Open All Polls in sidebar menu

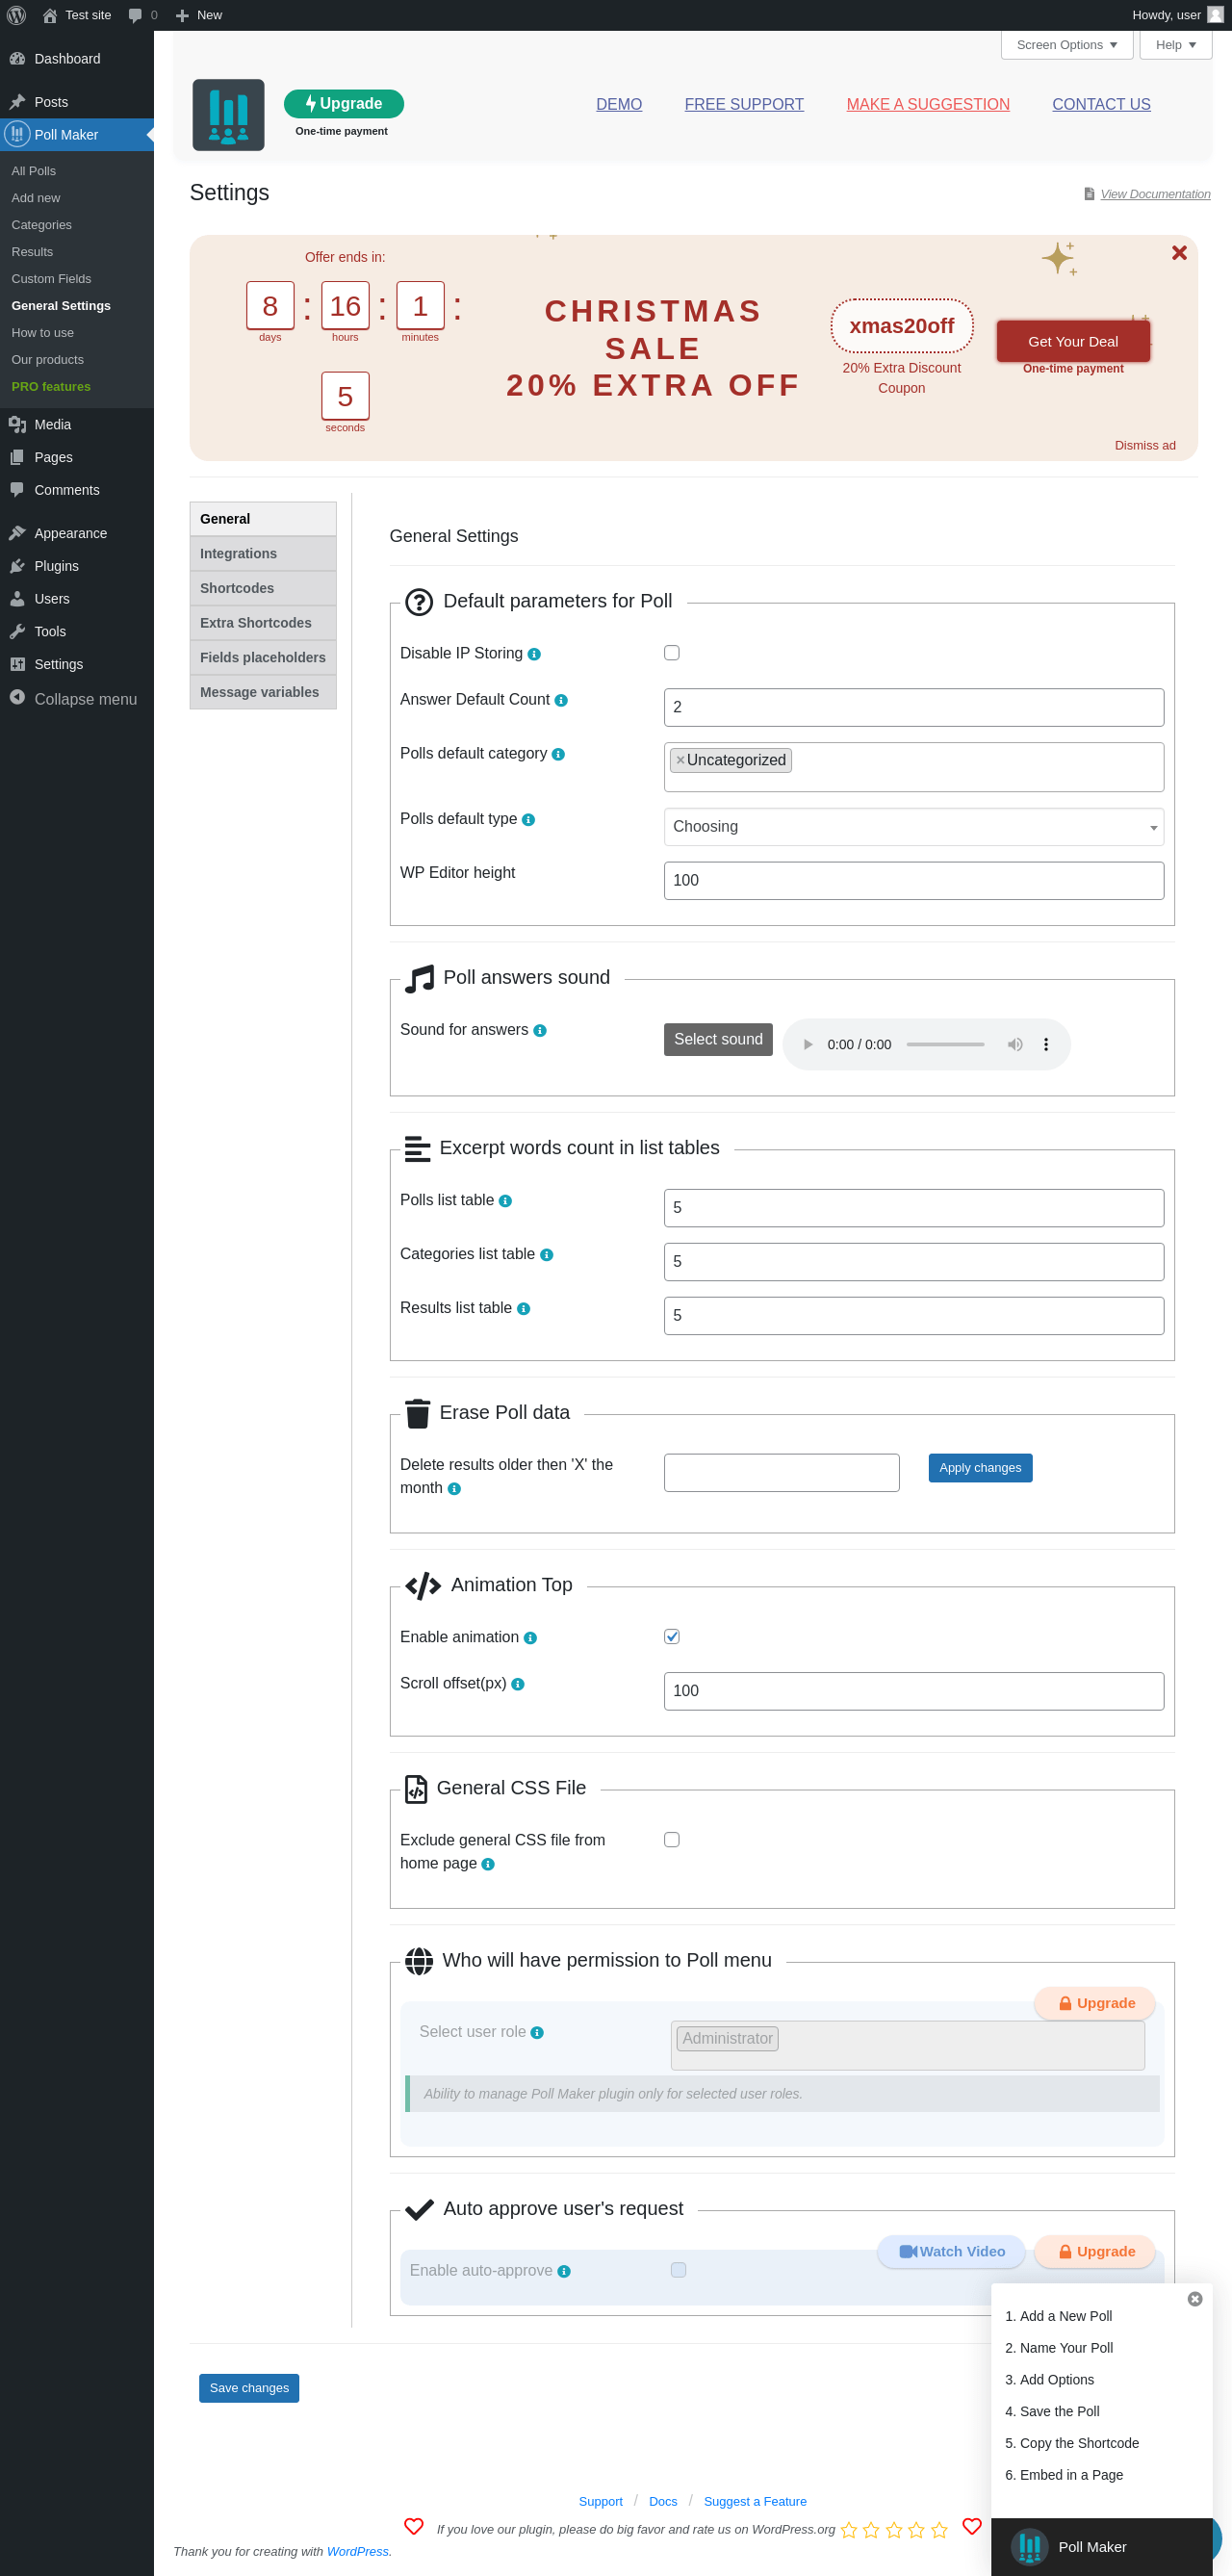point(34,171)
